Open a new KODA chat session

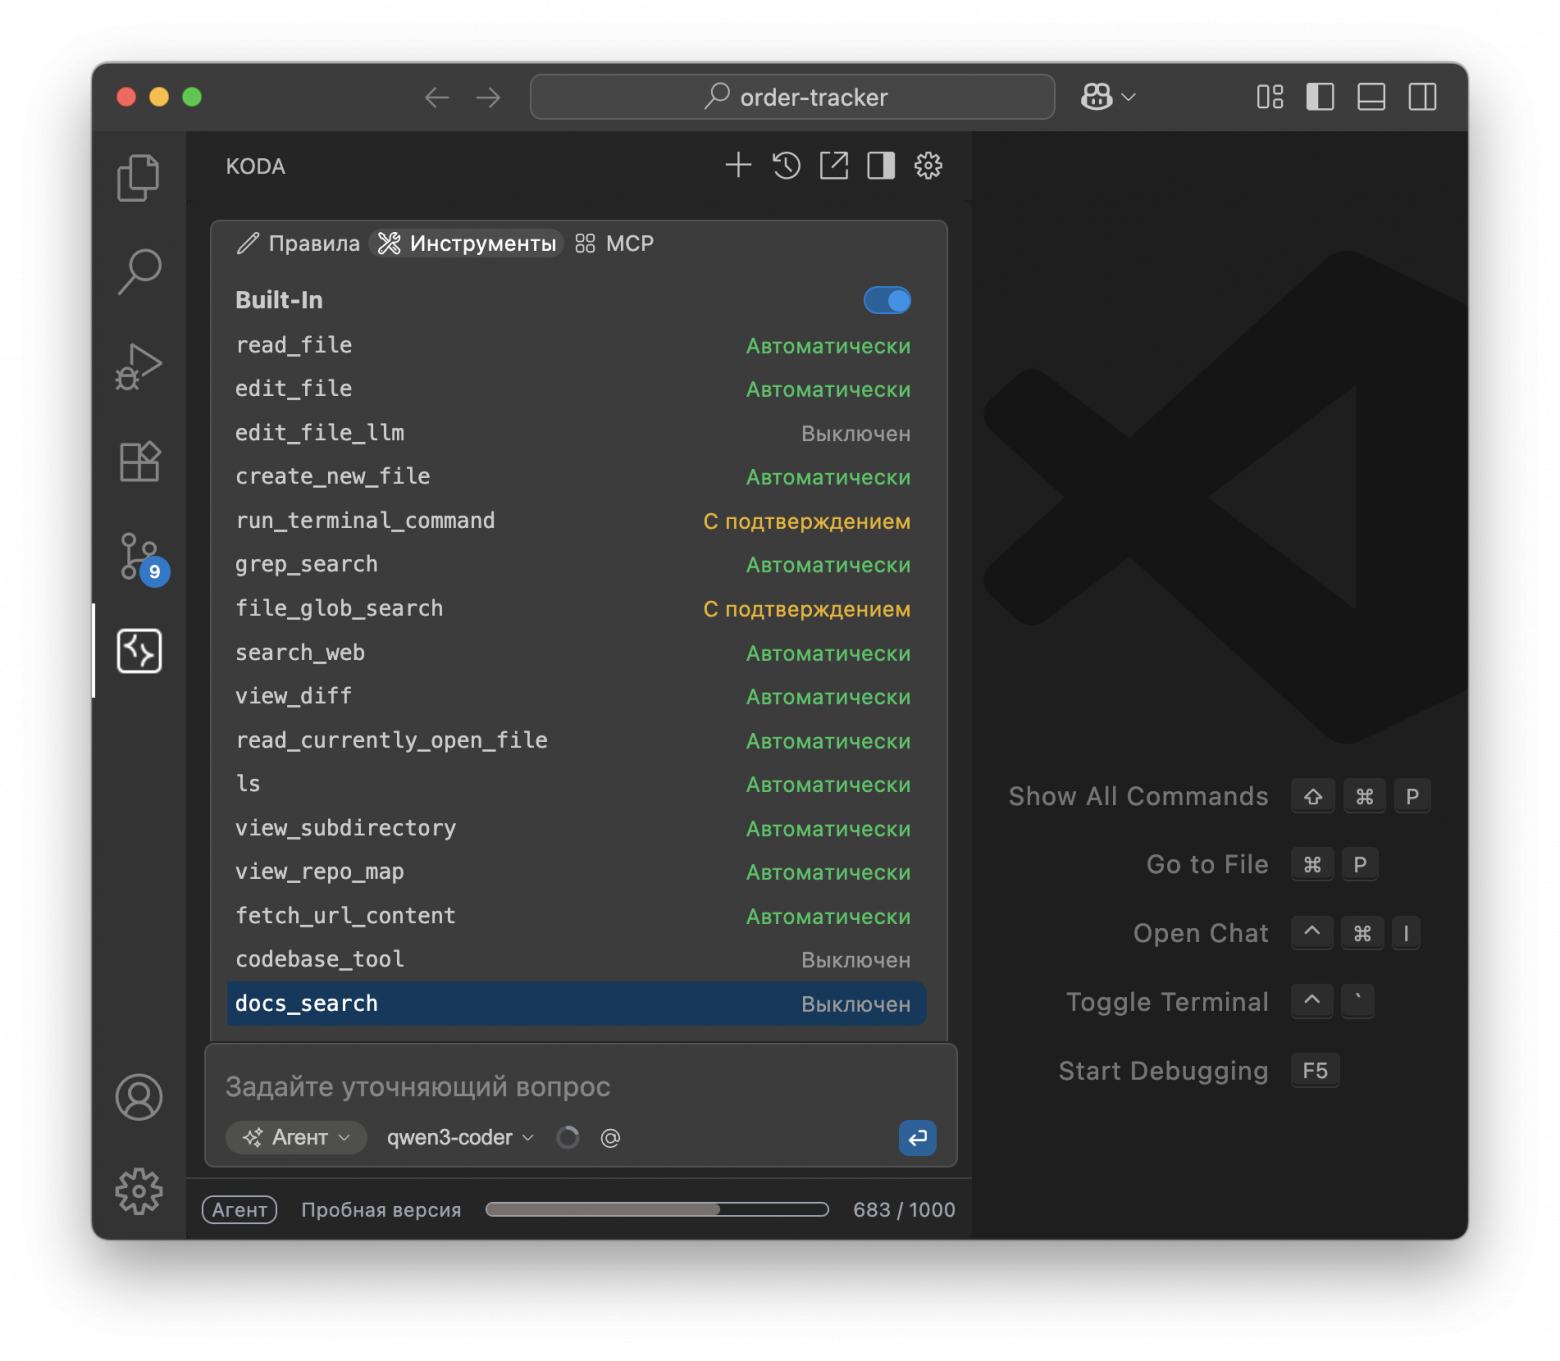738,165
